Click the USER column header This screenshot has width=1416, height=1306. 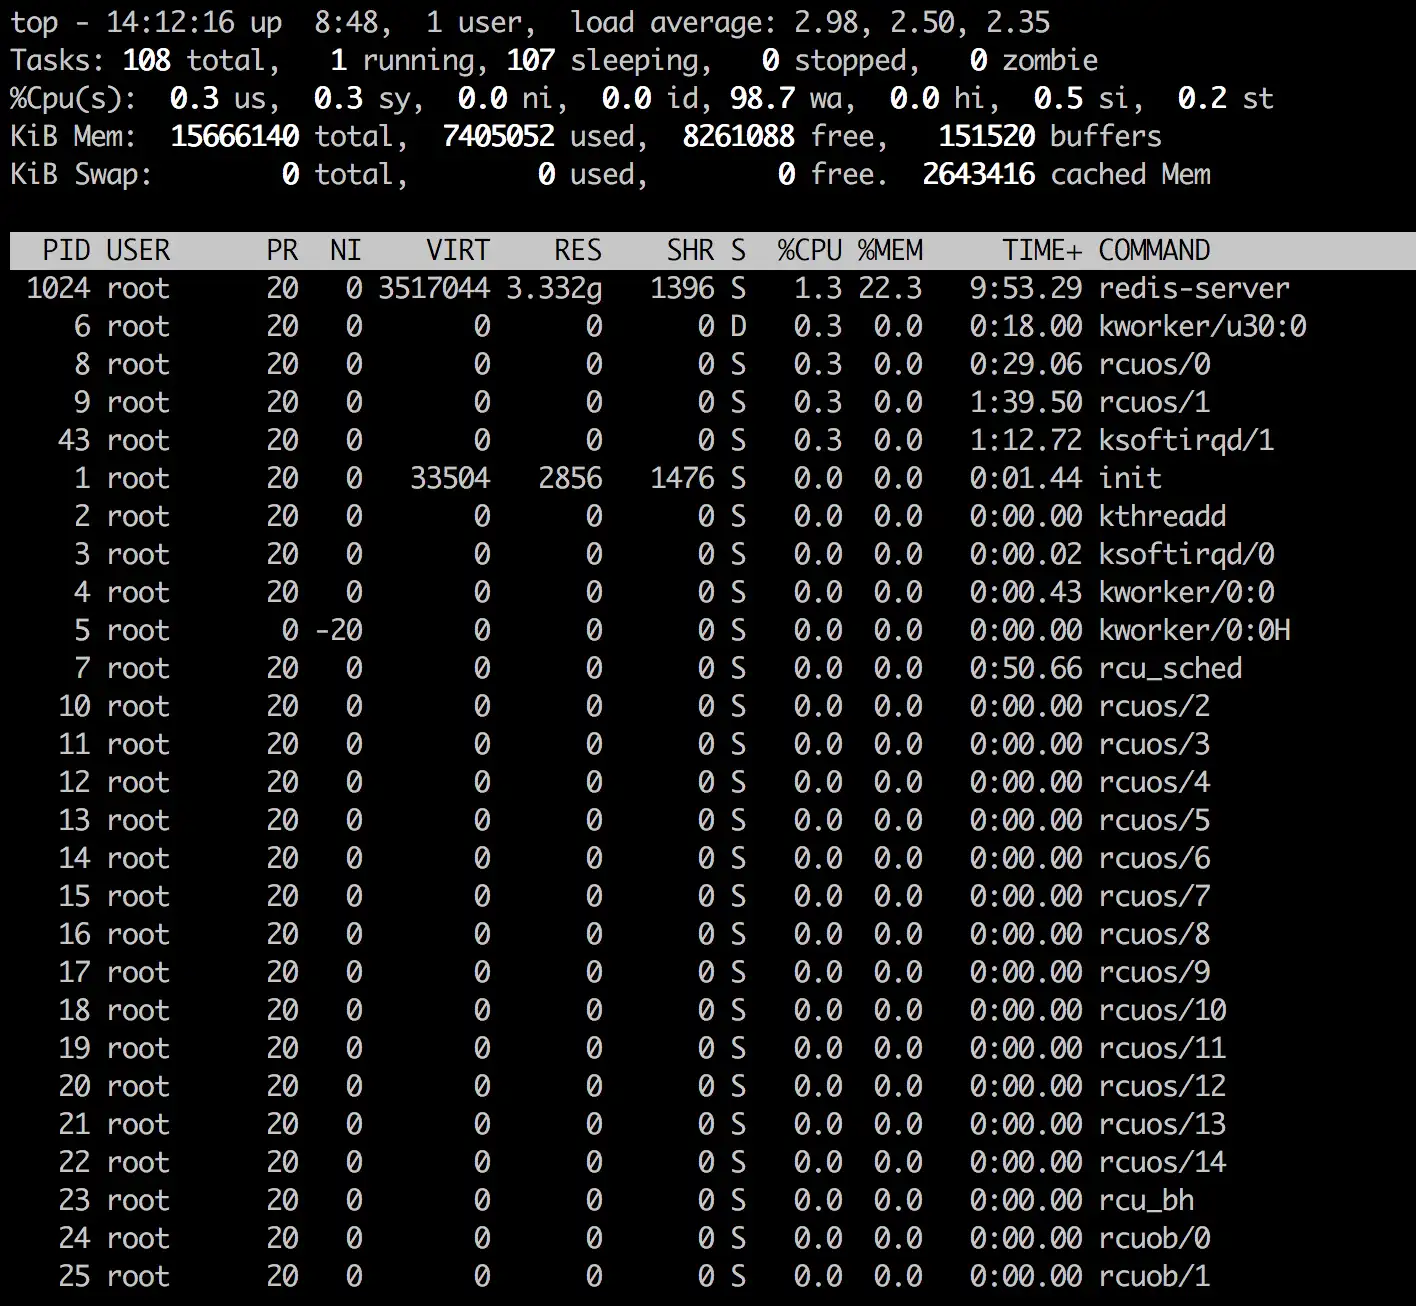pos(138,250)
